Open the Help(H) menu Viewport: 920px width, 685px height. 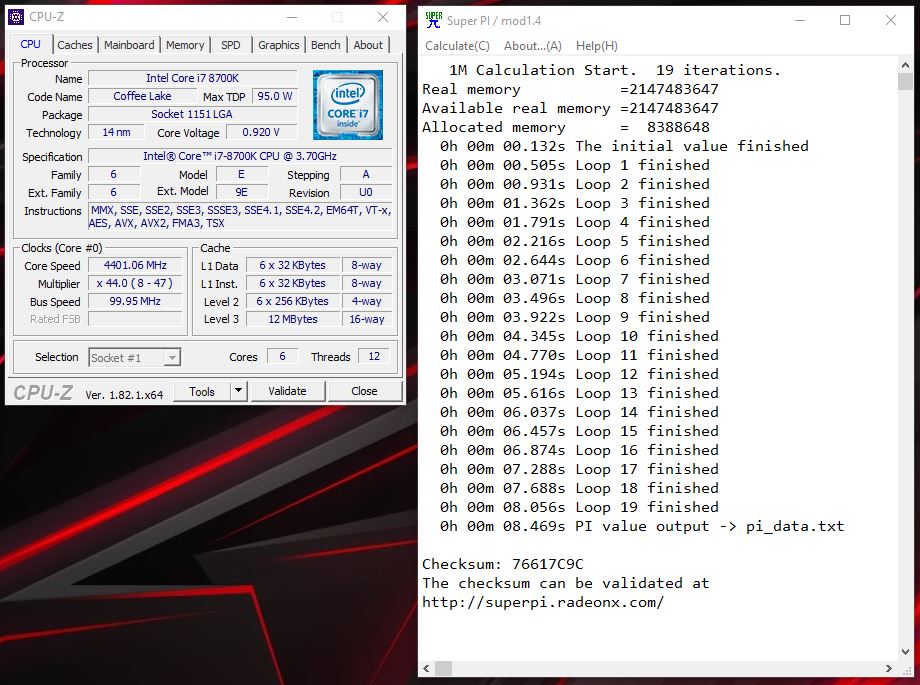click(596, 46)
